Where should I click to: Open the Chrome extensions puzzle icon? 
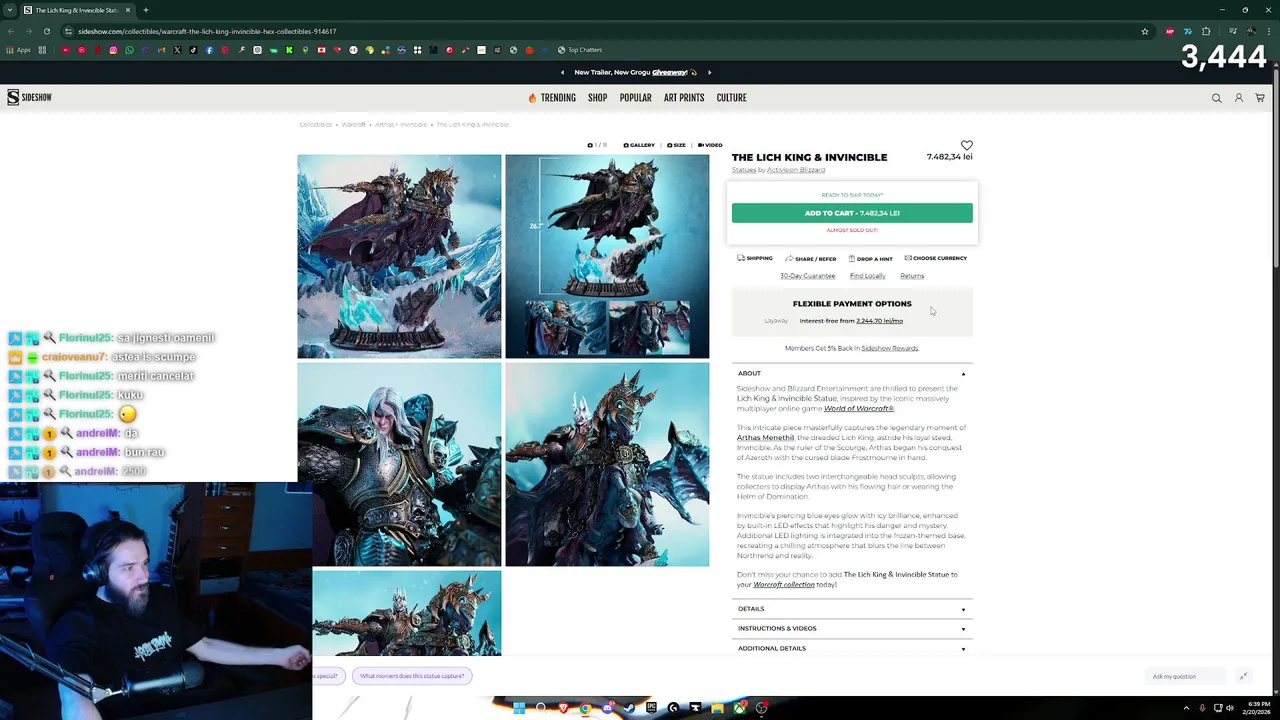[1206, 31]
